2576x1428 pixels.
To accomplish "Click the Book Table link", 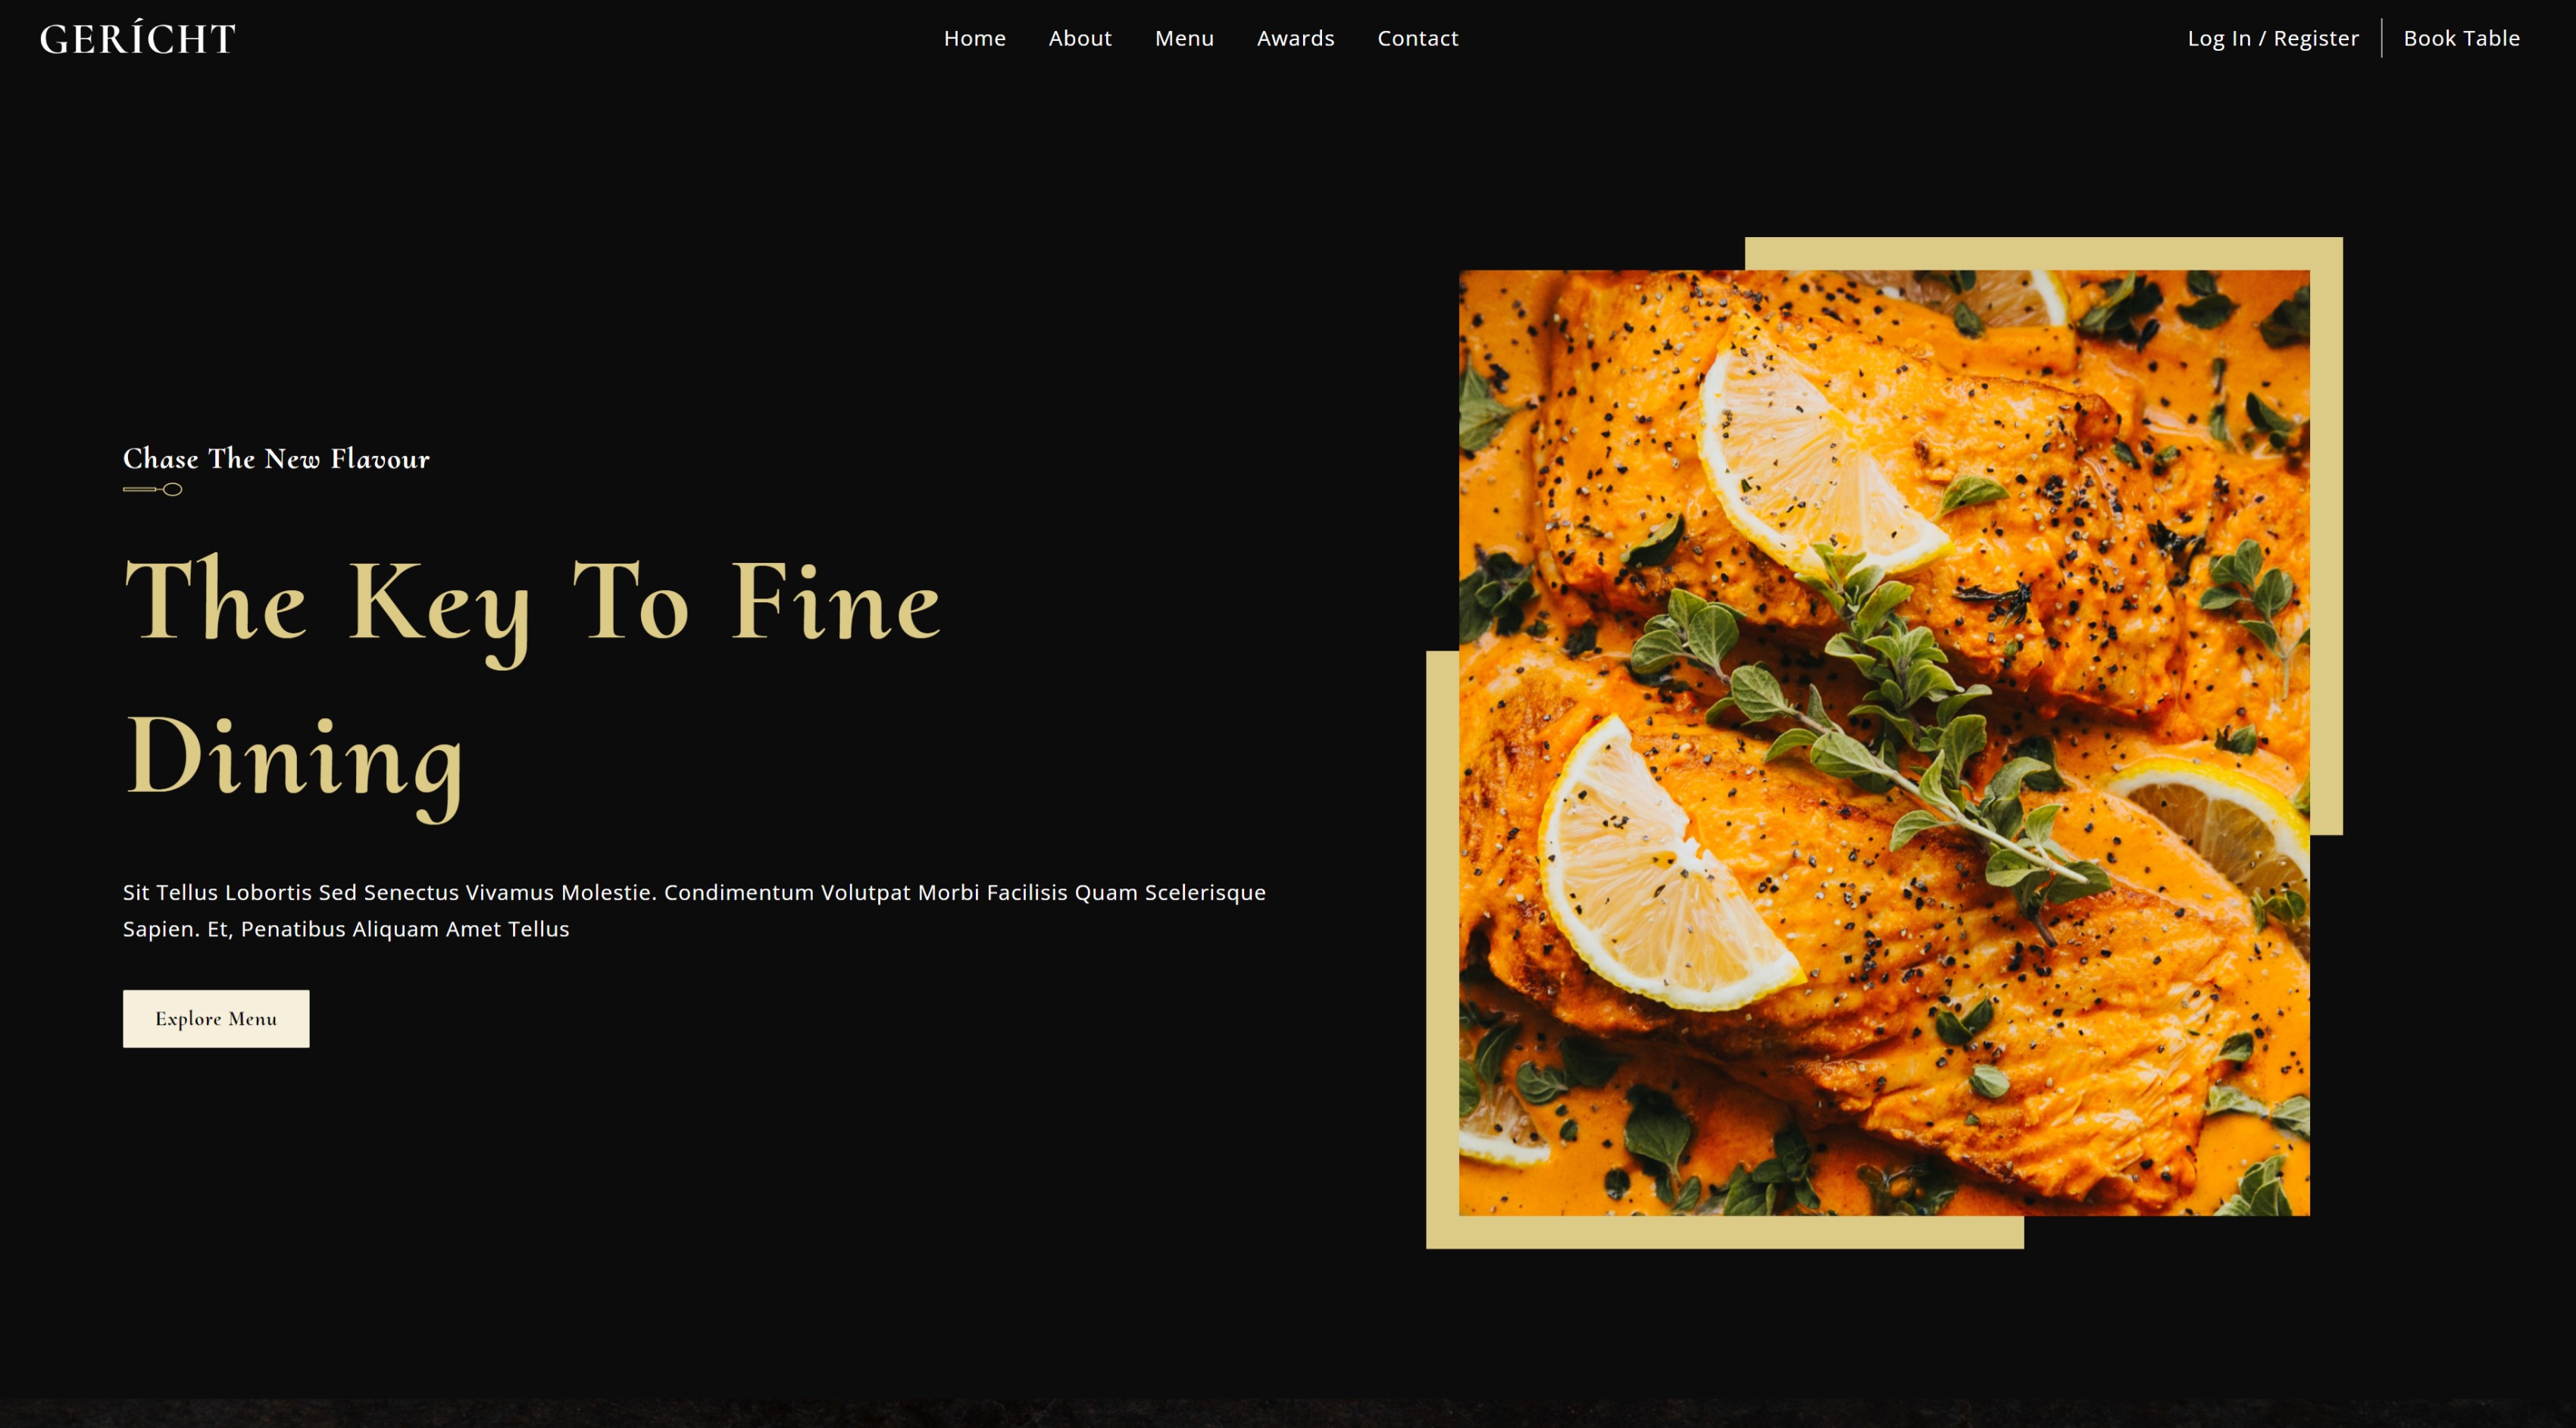I will 2461,38.
